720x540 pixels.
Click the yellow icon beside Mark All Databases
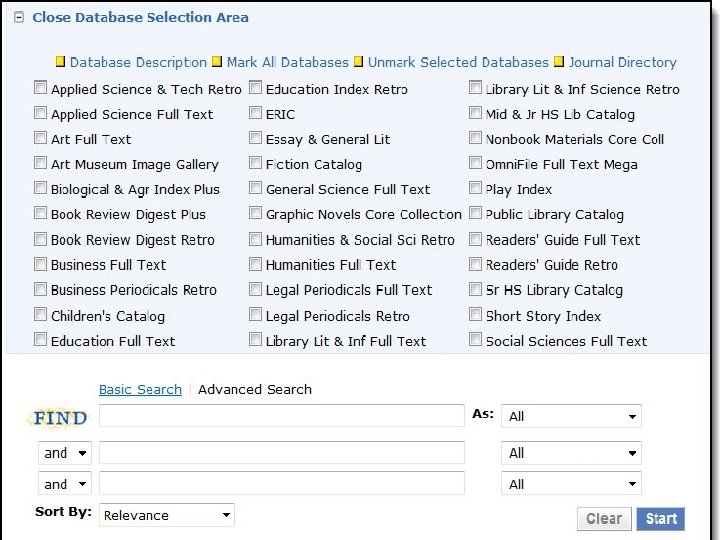point(217,62)
